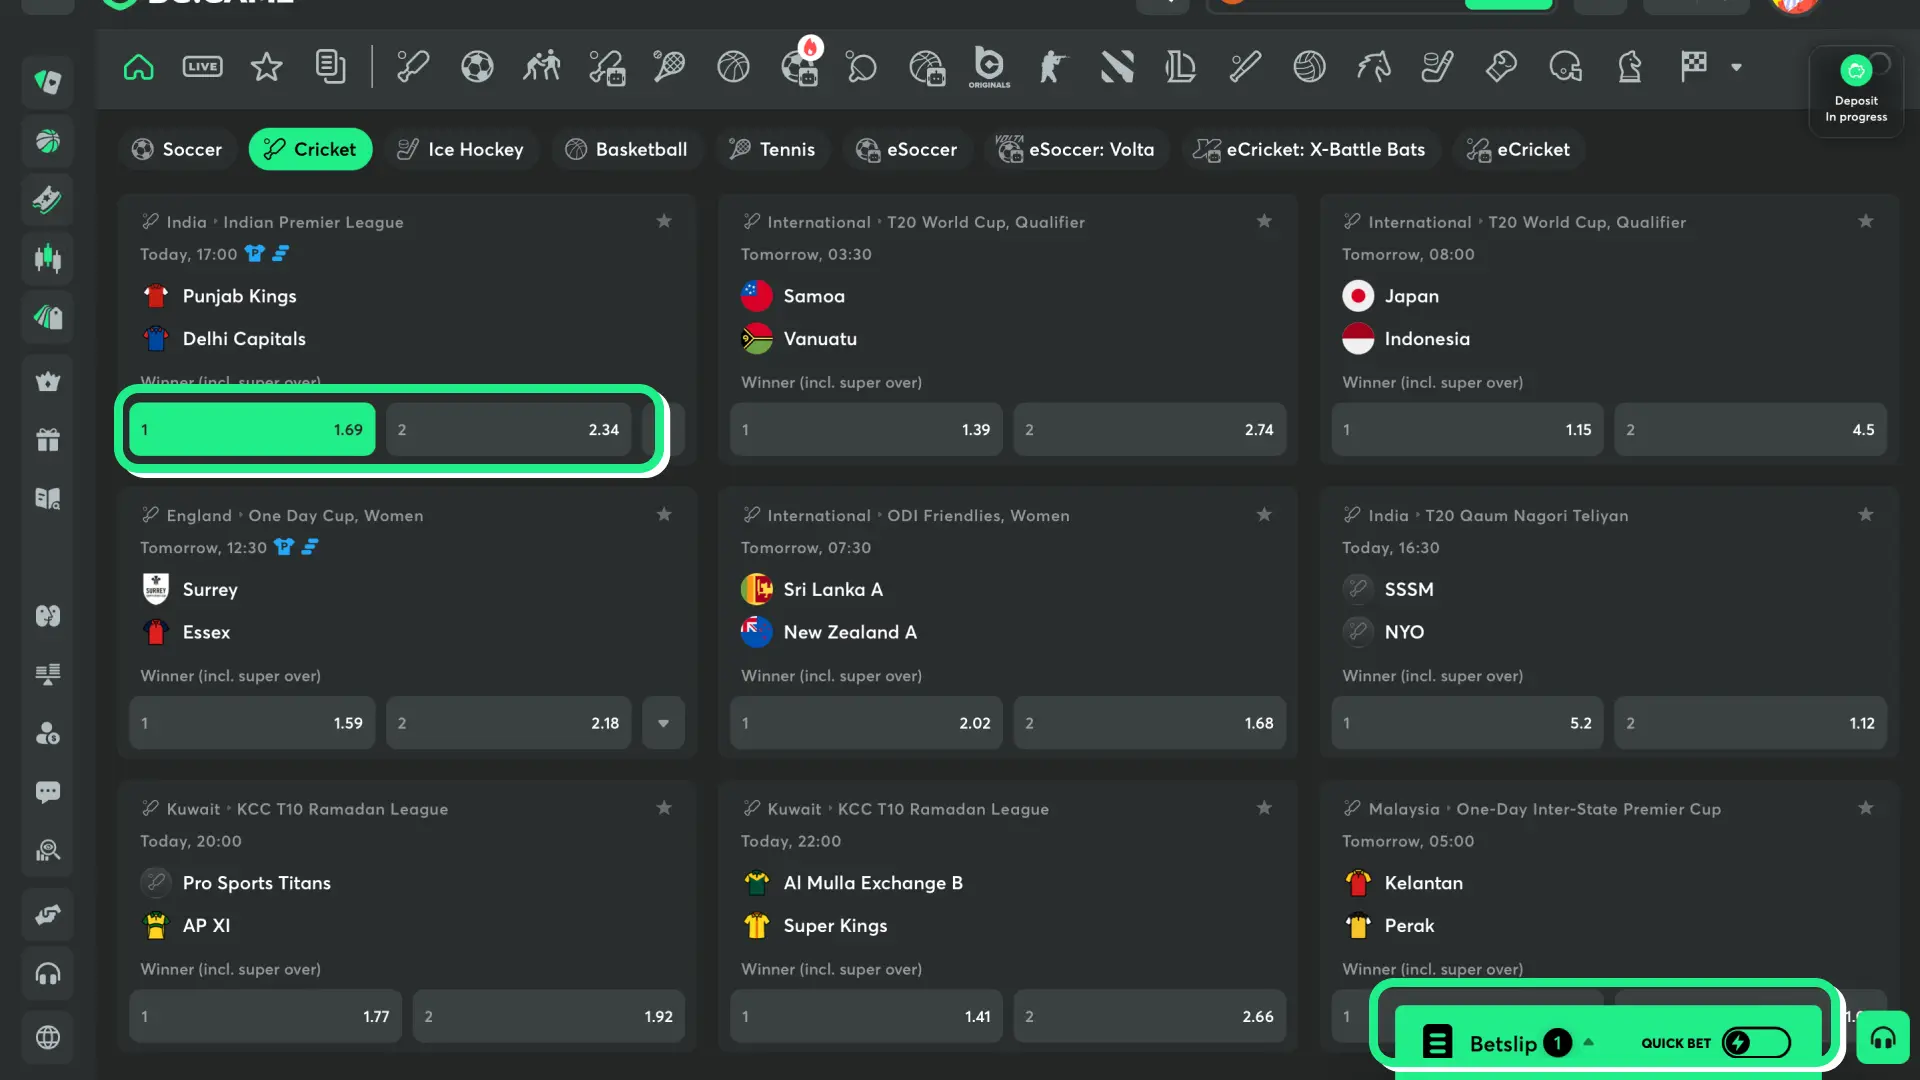Select the chess knight icon
1920x1080 pixels.
[1630, 67]
